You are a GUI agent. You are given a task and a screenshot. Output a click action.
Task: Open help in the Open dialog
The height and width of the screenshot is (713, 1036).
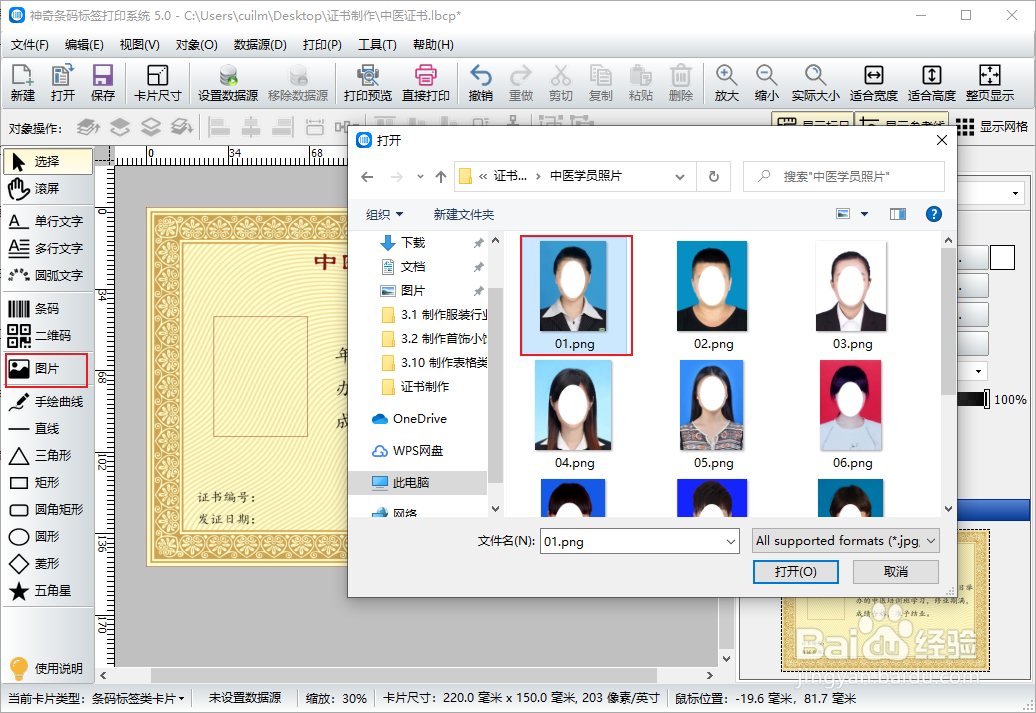point(934,214)
